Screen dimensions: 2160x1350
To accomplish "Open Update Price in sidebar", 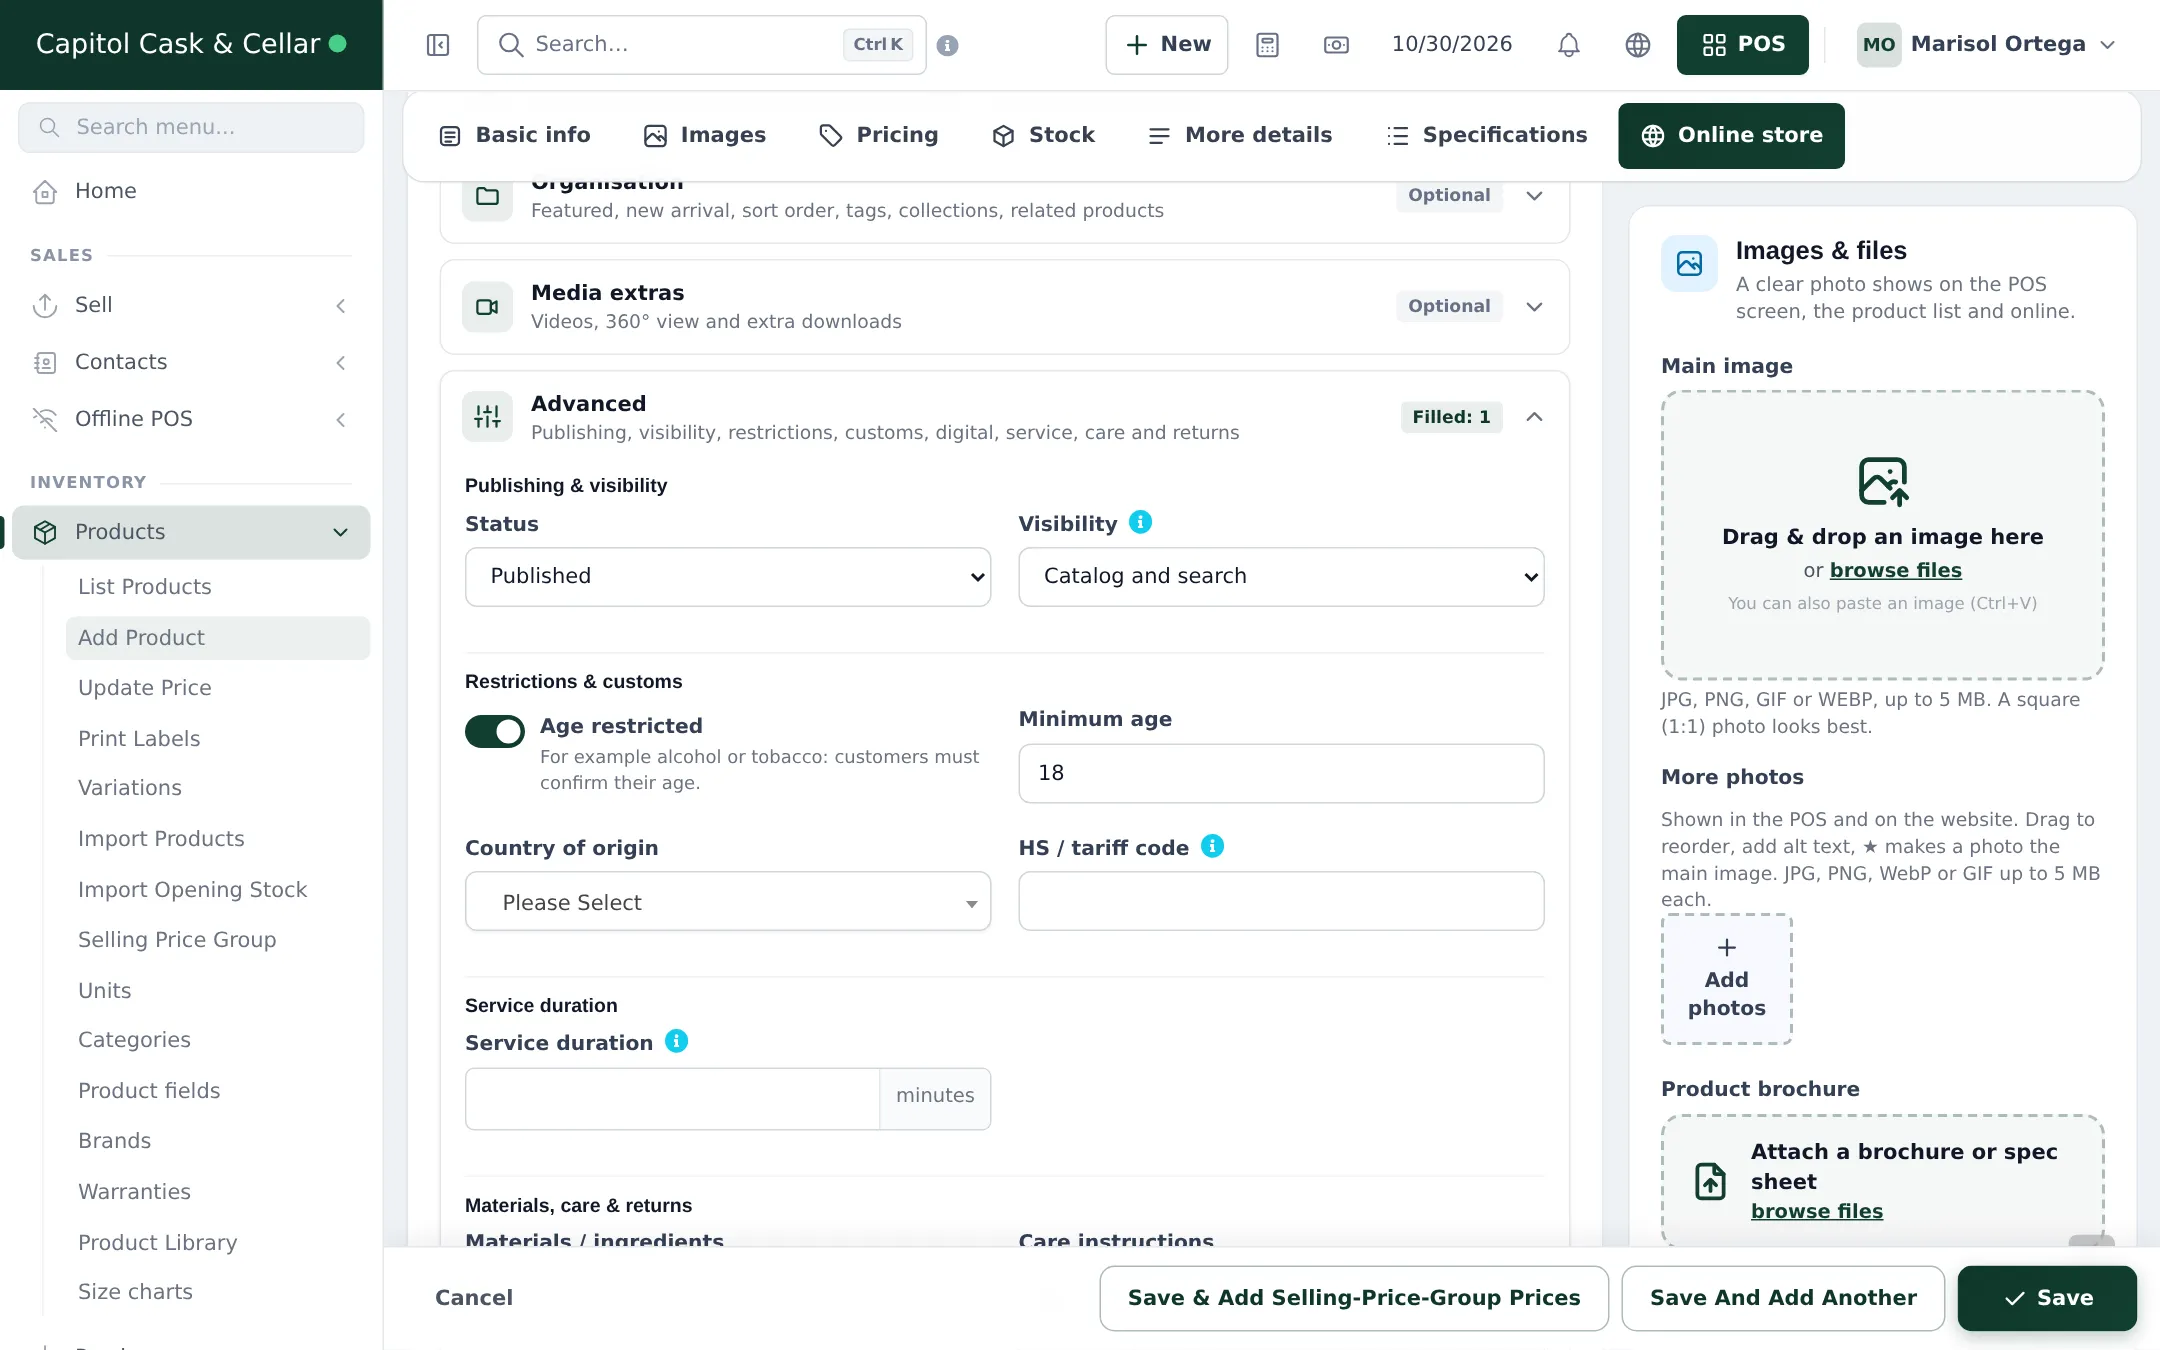I will point(145,688).
